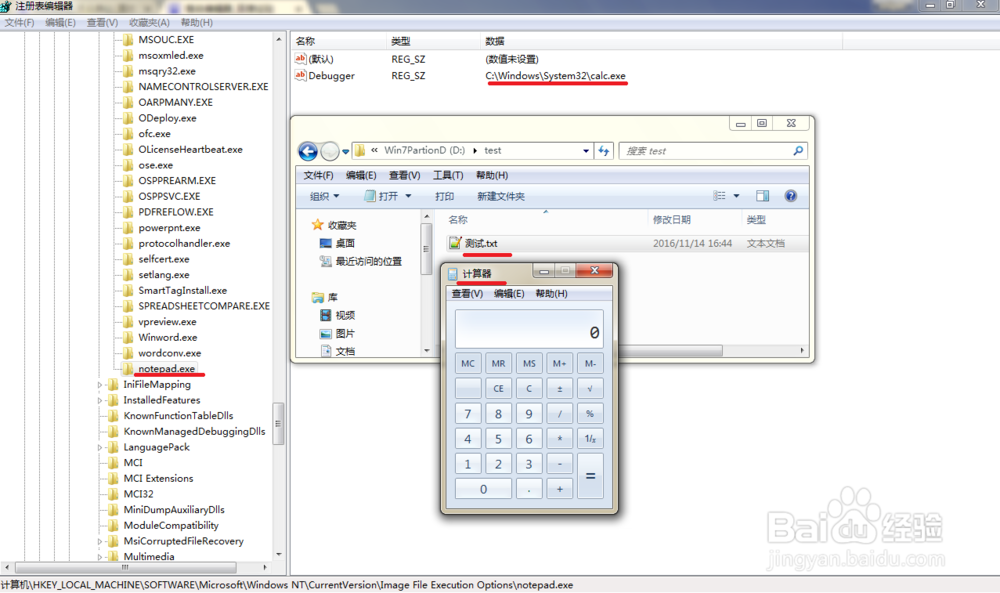This screenshot has height=593, width=1000.
Task: Select the notepad.exe folder icon in tree
Action: (x=128, y=369)
